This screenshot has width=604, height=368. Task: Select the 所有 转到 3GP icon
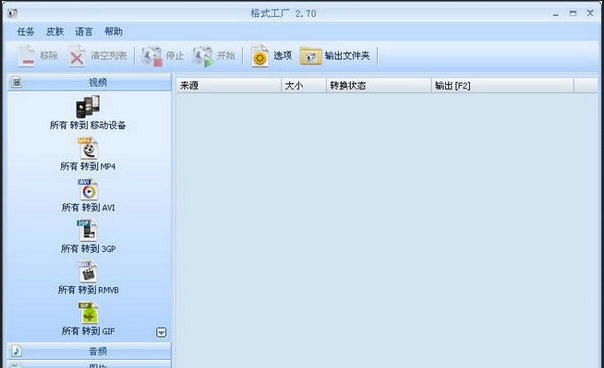(88, 230)
